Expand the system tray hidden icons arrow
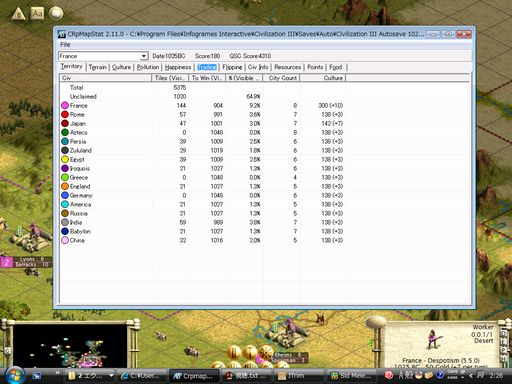The image size is (512, 384). click(471, 376)
